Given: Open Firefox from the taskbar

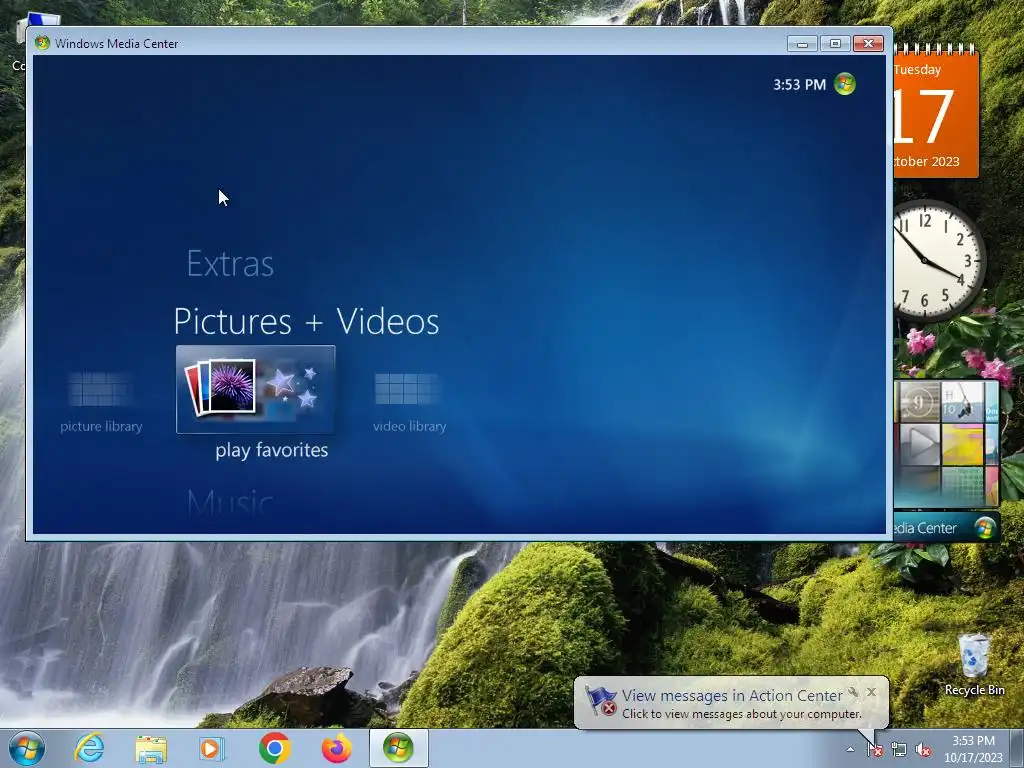Looking at the screenshot, I should [336, 748].
